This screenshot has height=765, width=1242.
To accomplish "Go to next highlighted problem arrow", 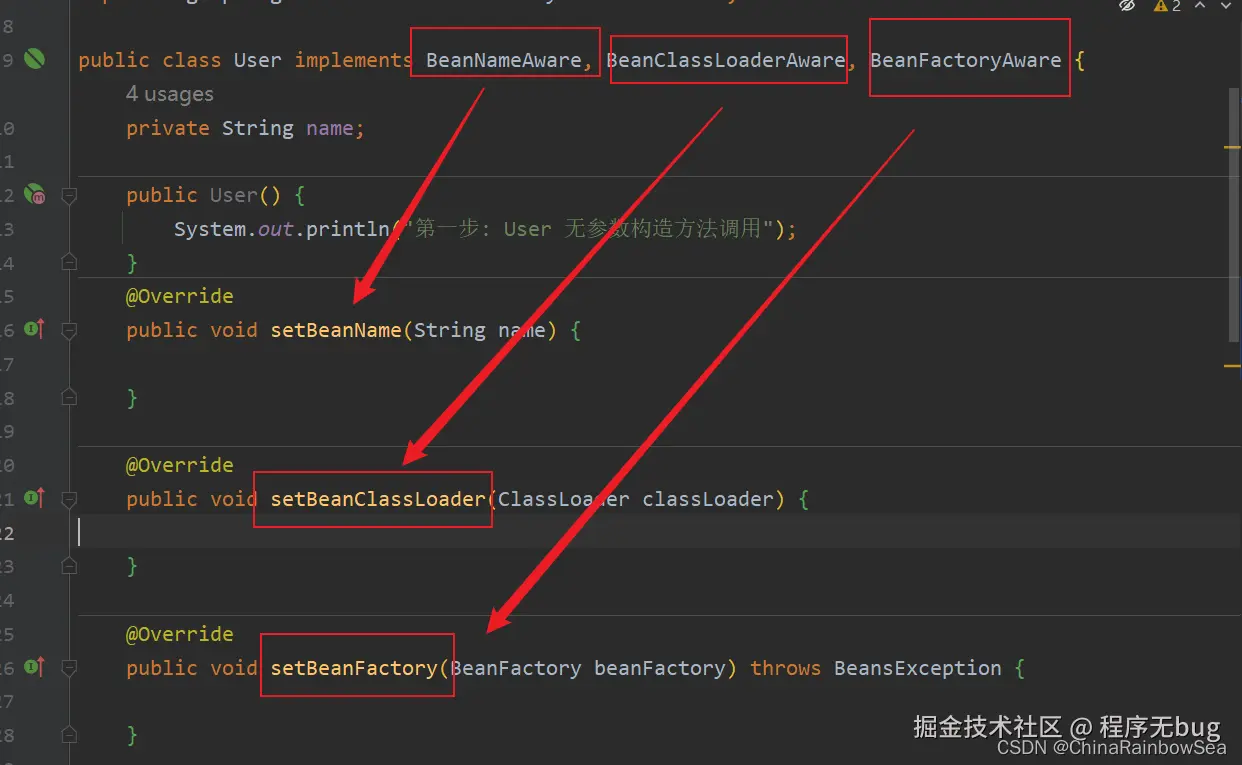I will (1224, 5).
